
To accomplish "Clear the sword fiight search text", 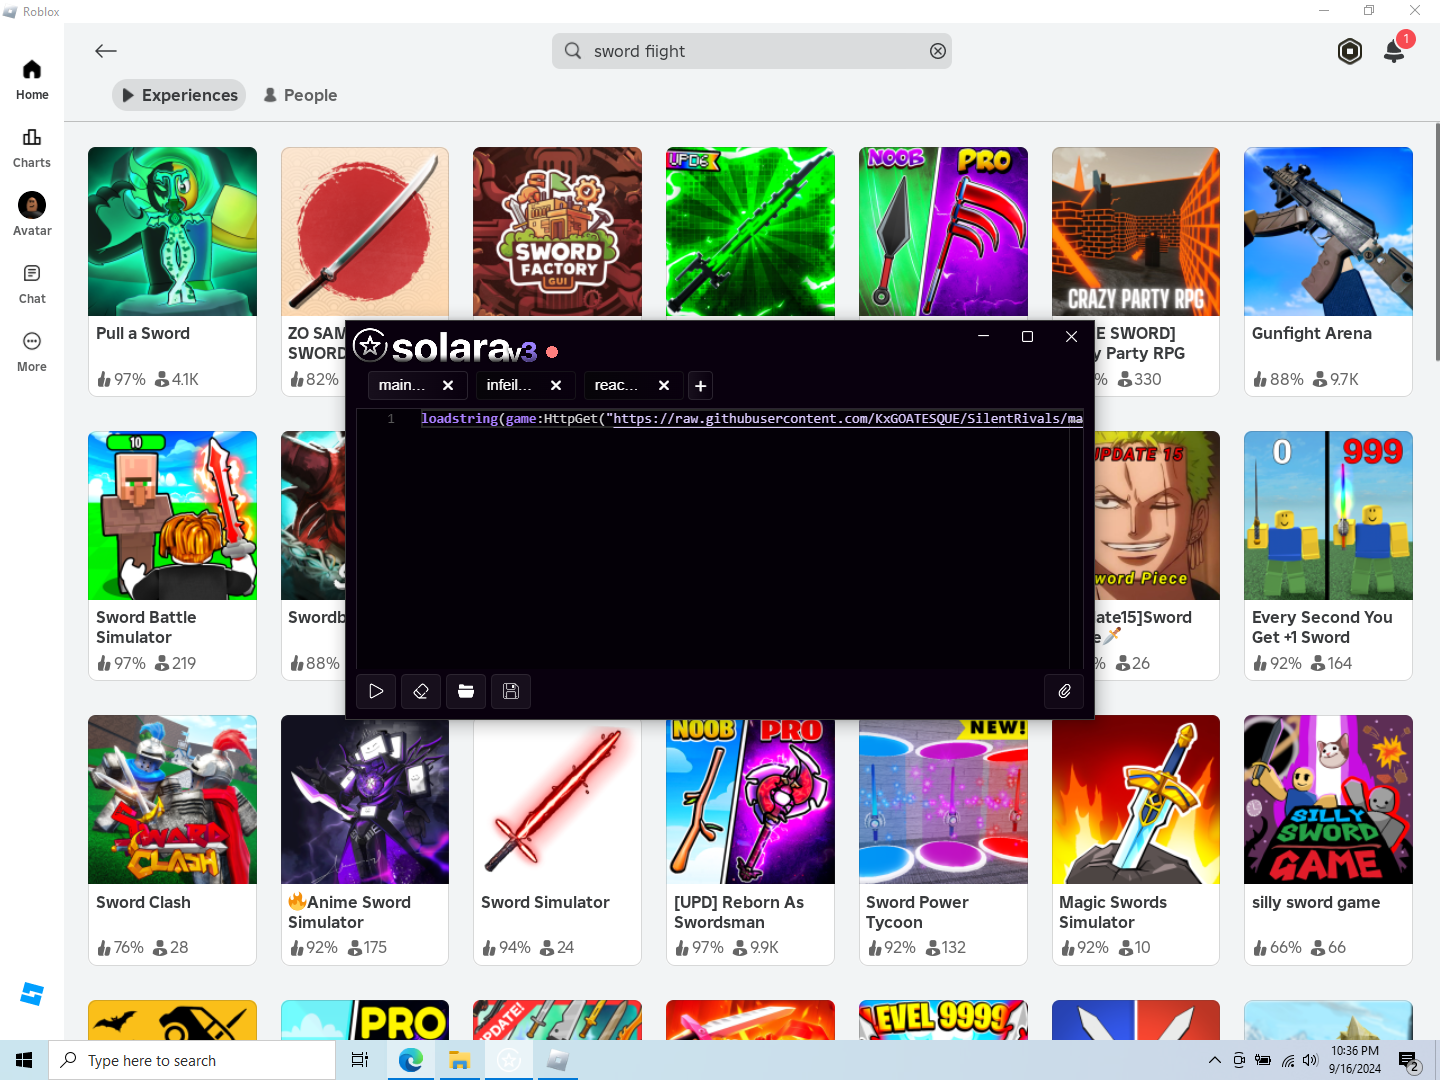I will pos(938,51).
